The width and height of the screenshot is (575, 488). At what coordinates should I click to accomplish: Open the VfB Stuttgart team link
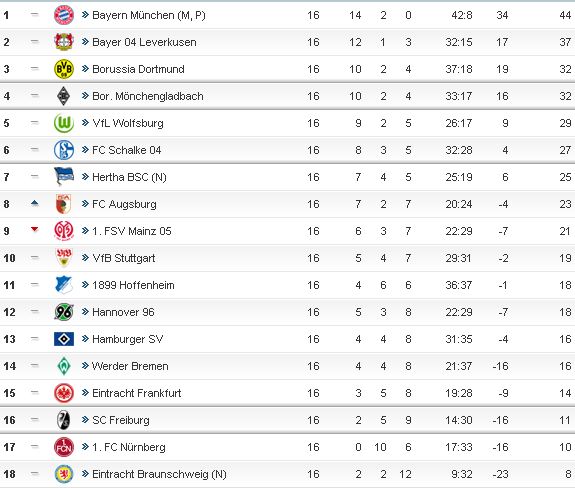point(124,258)
